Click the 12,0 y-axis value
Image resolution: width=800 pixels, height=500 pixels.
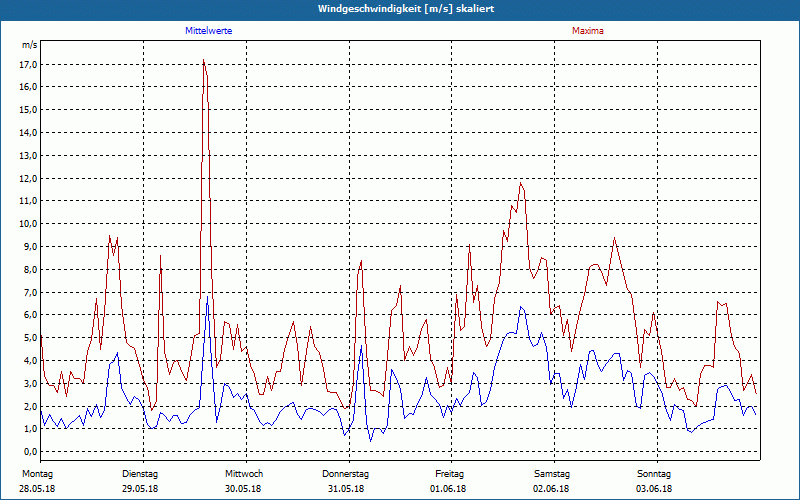coord(29,179)
